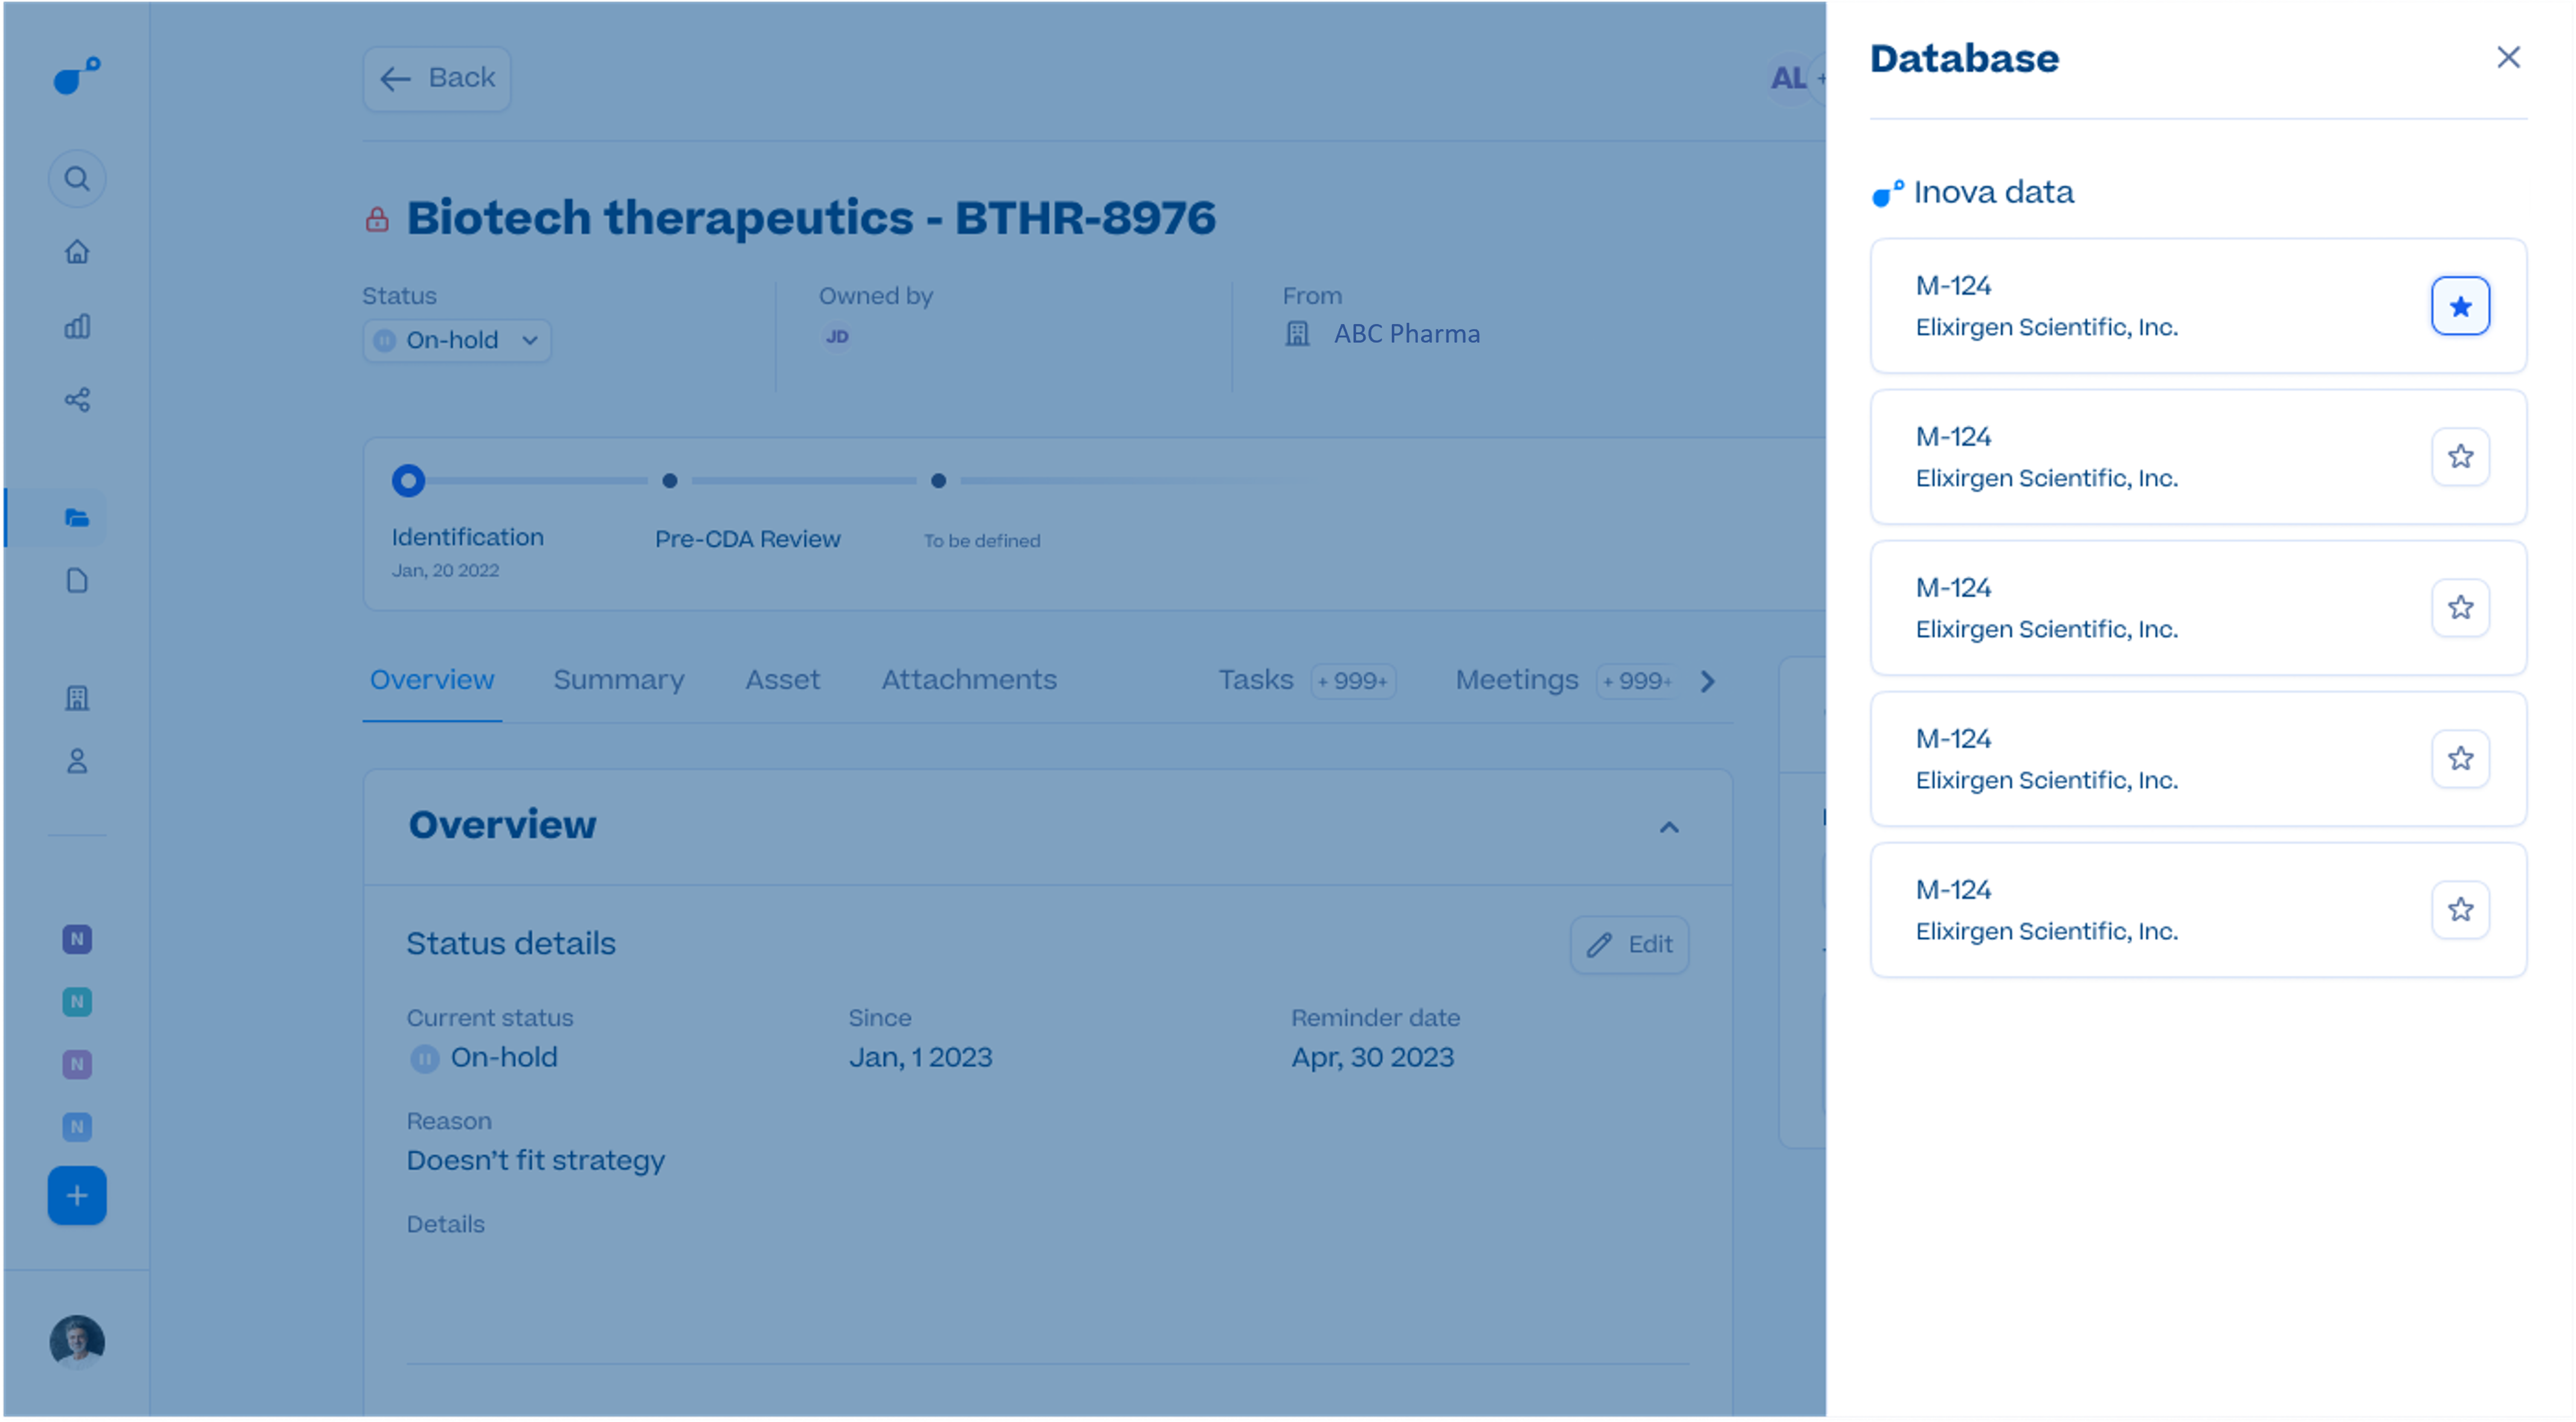Viewport: 2576px width, 1422px height.
Task: Go to Home via the house icon
Action: click(x=77, y=252)
